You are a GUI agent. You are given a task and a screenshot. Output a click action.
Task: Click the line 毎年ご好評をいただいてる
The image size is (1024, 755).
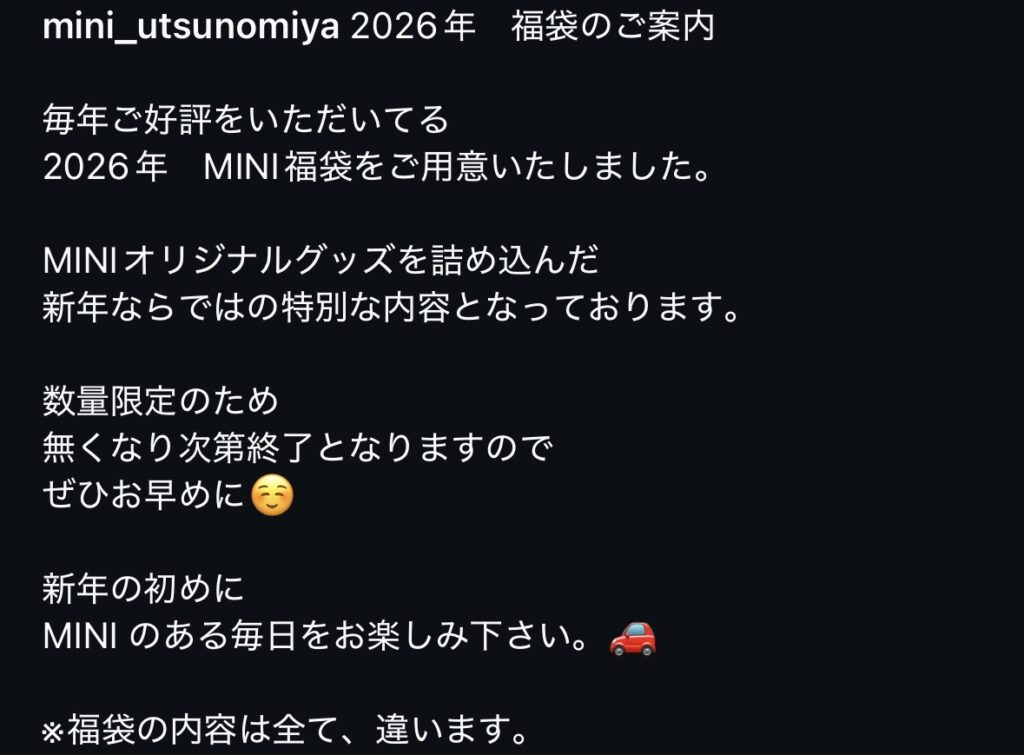click(246, 120)
